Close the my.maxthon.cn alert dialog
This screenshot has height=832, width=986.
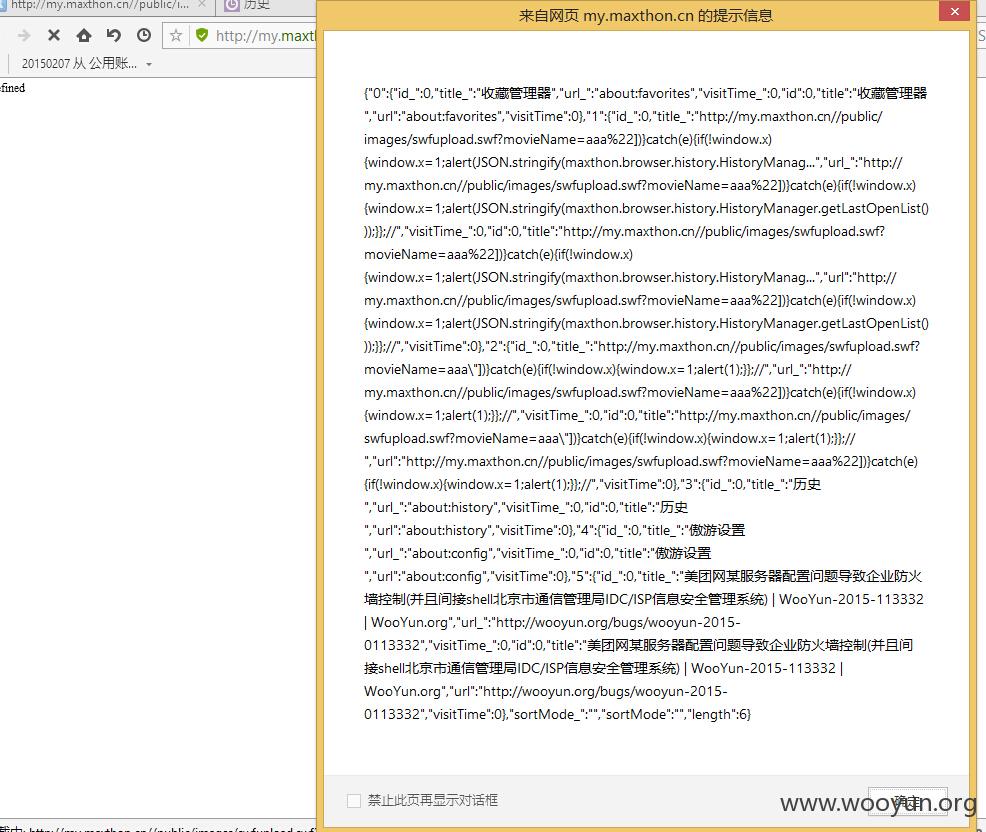[x=955, y=11]
